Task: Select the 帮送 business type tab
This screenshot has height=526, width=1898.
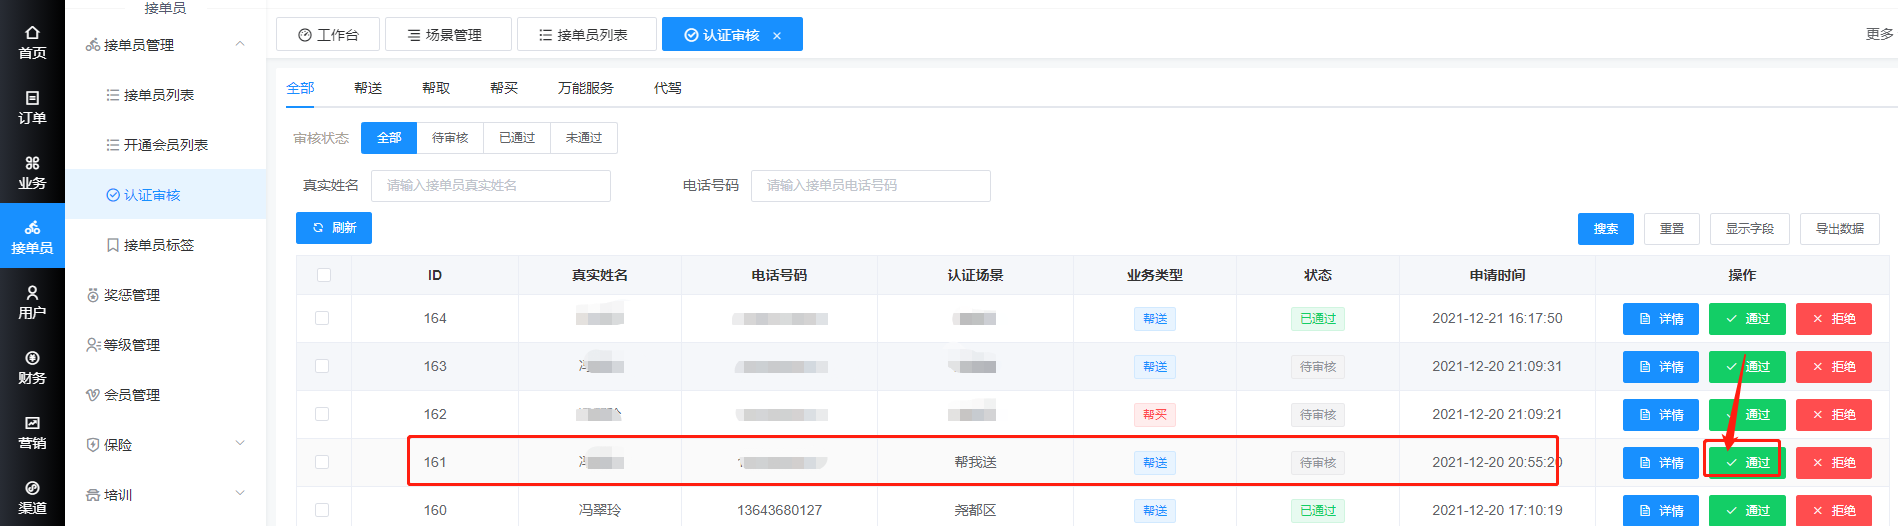Action: tap(368, 88)
